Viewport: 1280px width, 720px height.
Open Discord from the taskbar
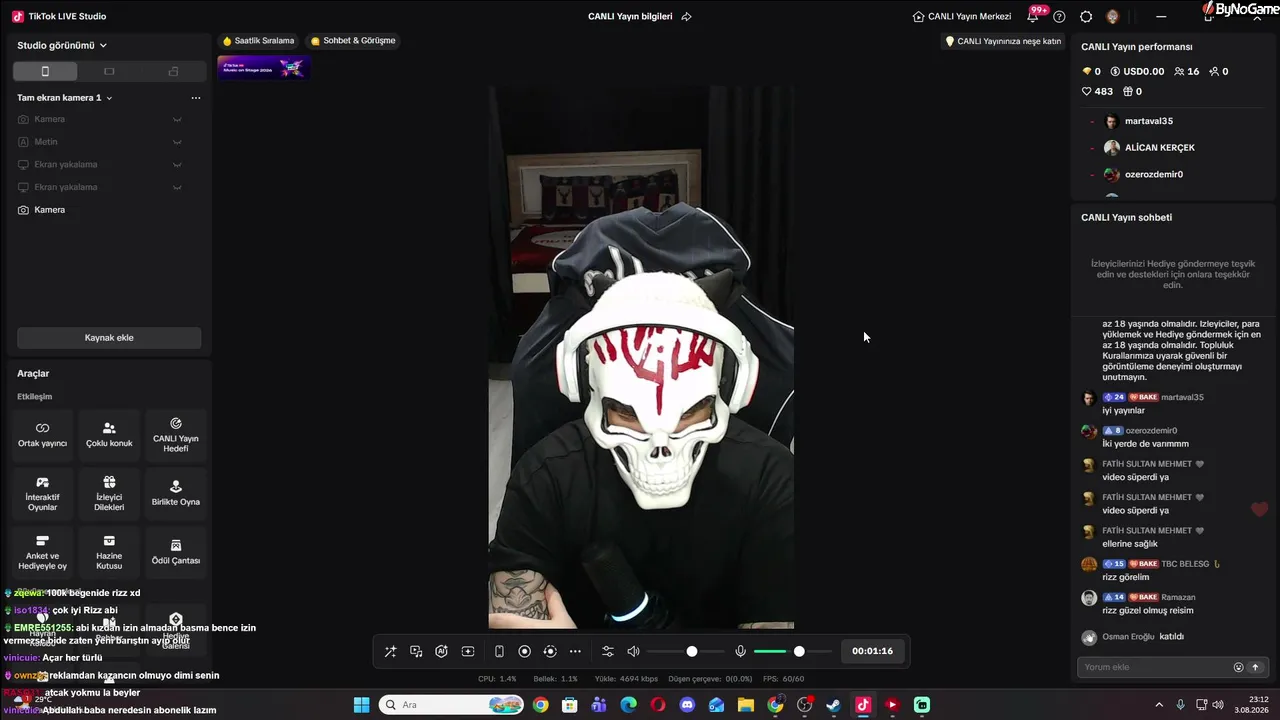pyautogui.click(x=687, y=705)
